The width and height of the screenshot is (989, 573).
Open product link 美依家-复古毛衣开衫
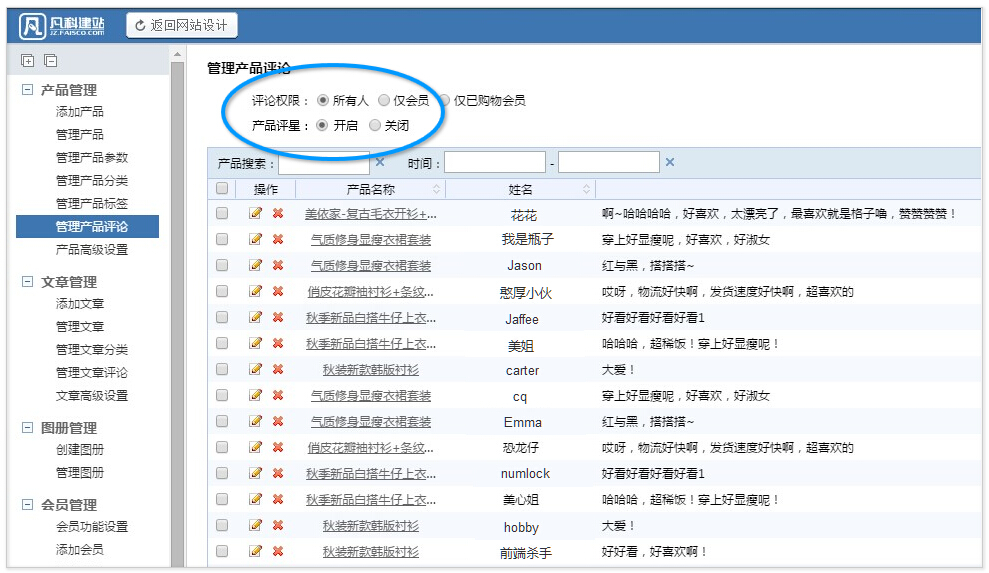click(x=371, y=214)
